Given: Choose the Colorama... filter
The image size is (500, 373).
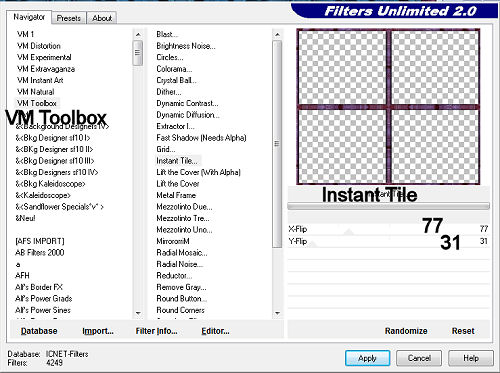Looking at the screenshot, I should coord(174,69).
